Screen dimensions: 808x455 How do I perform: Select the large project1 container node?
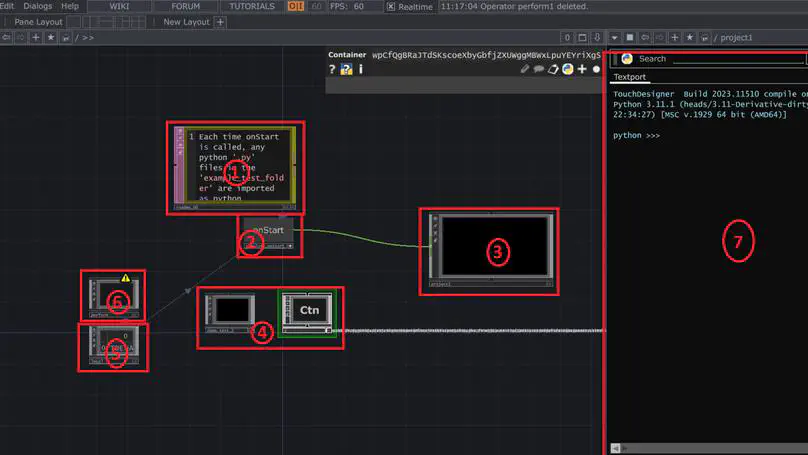point(491,250)
